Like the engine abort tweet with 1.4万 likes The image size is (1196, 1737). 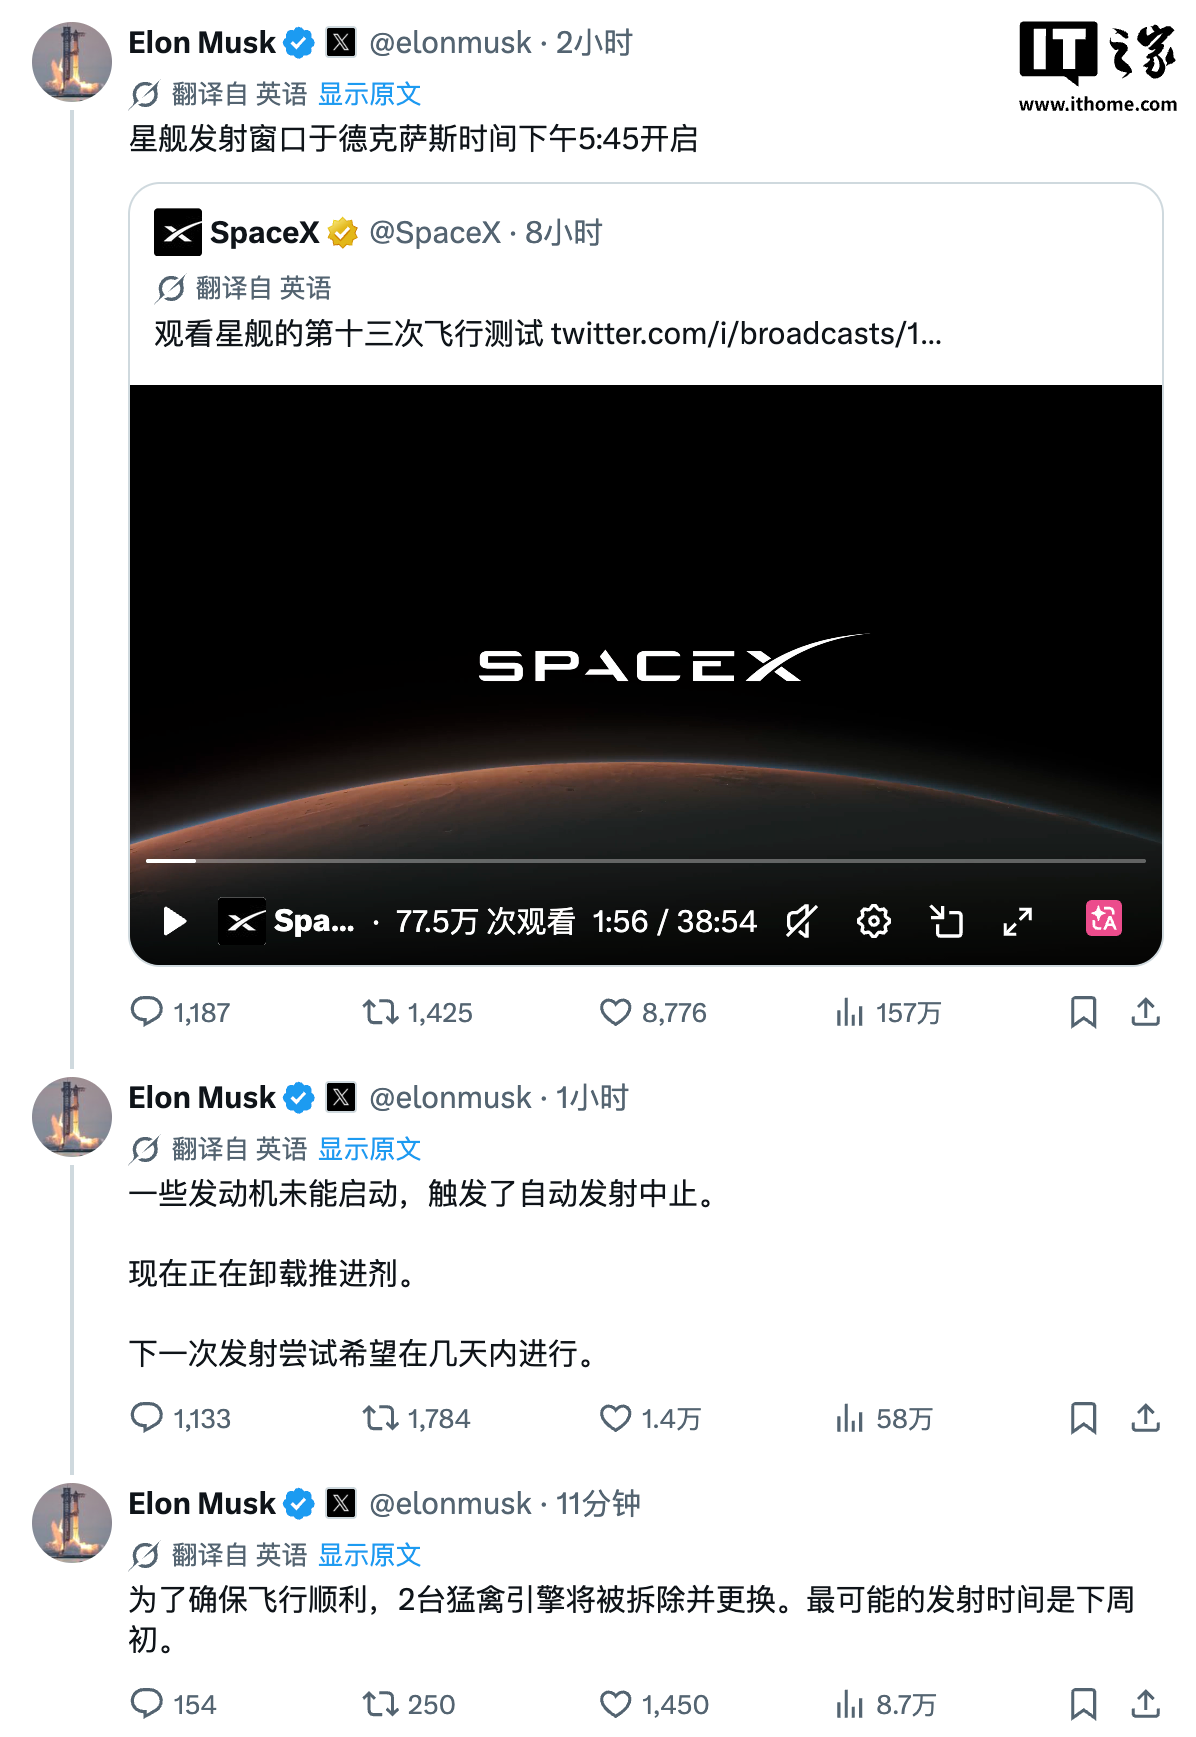pos(650,1418)
